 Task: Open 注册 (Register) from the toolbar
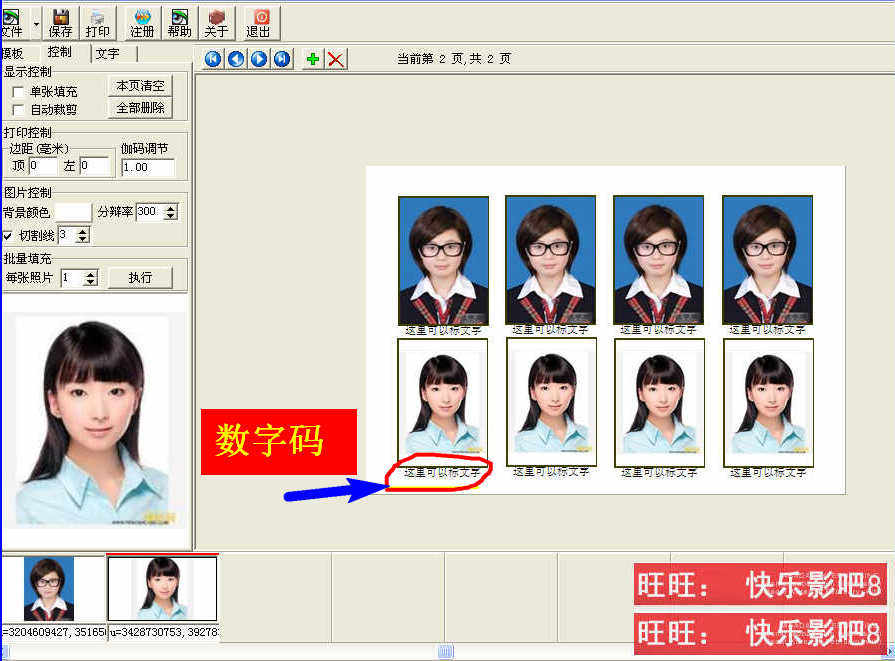pyautogui.click(x=142, y=22)
